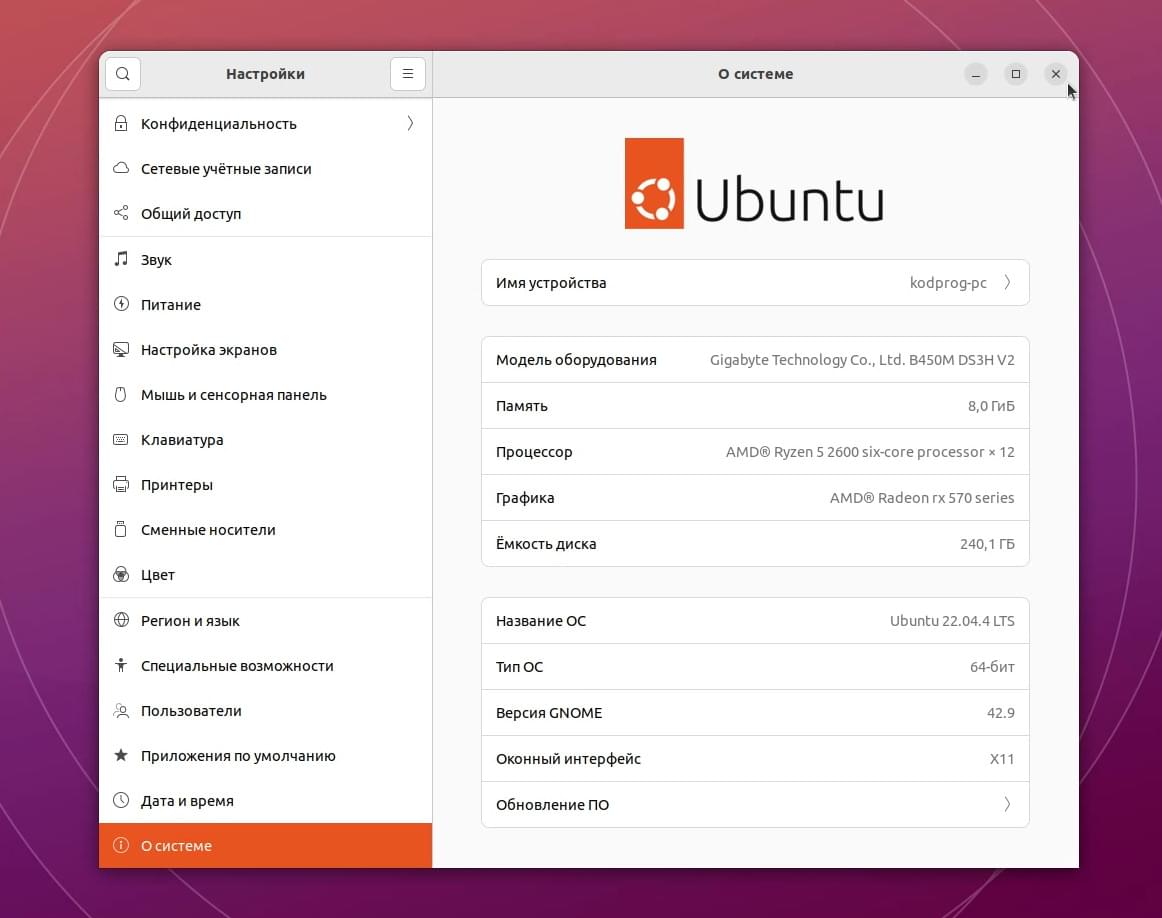1162x918 pixels.
Task: Click the 8,0 ГиБ memory value
Action: (991, 406)
